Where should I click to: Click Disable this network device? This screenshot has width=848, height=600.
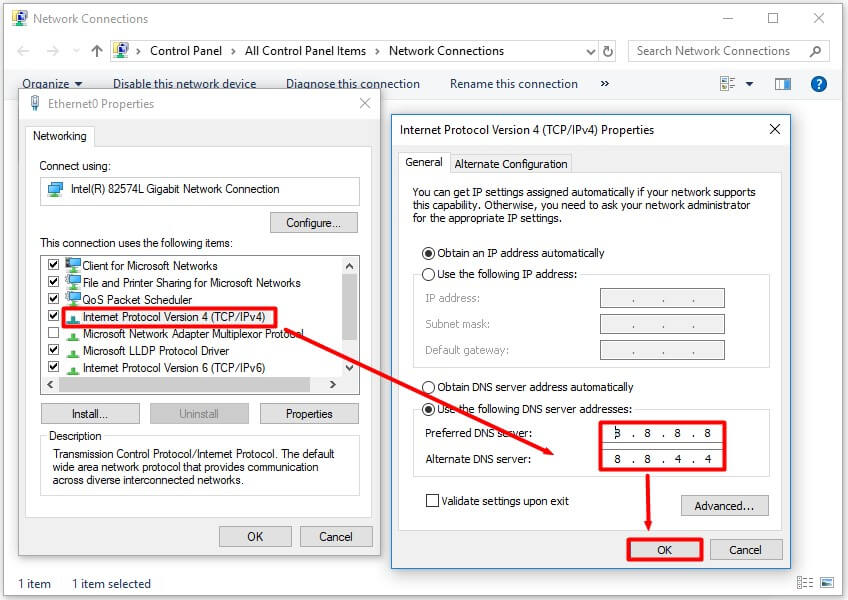(184, 84)
